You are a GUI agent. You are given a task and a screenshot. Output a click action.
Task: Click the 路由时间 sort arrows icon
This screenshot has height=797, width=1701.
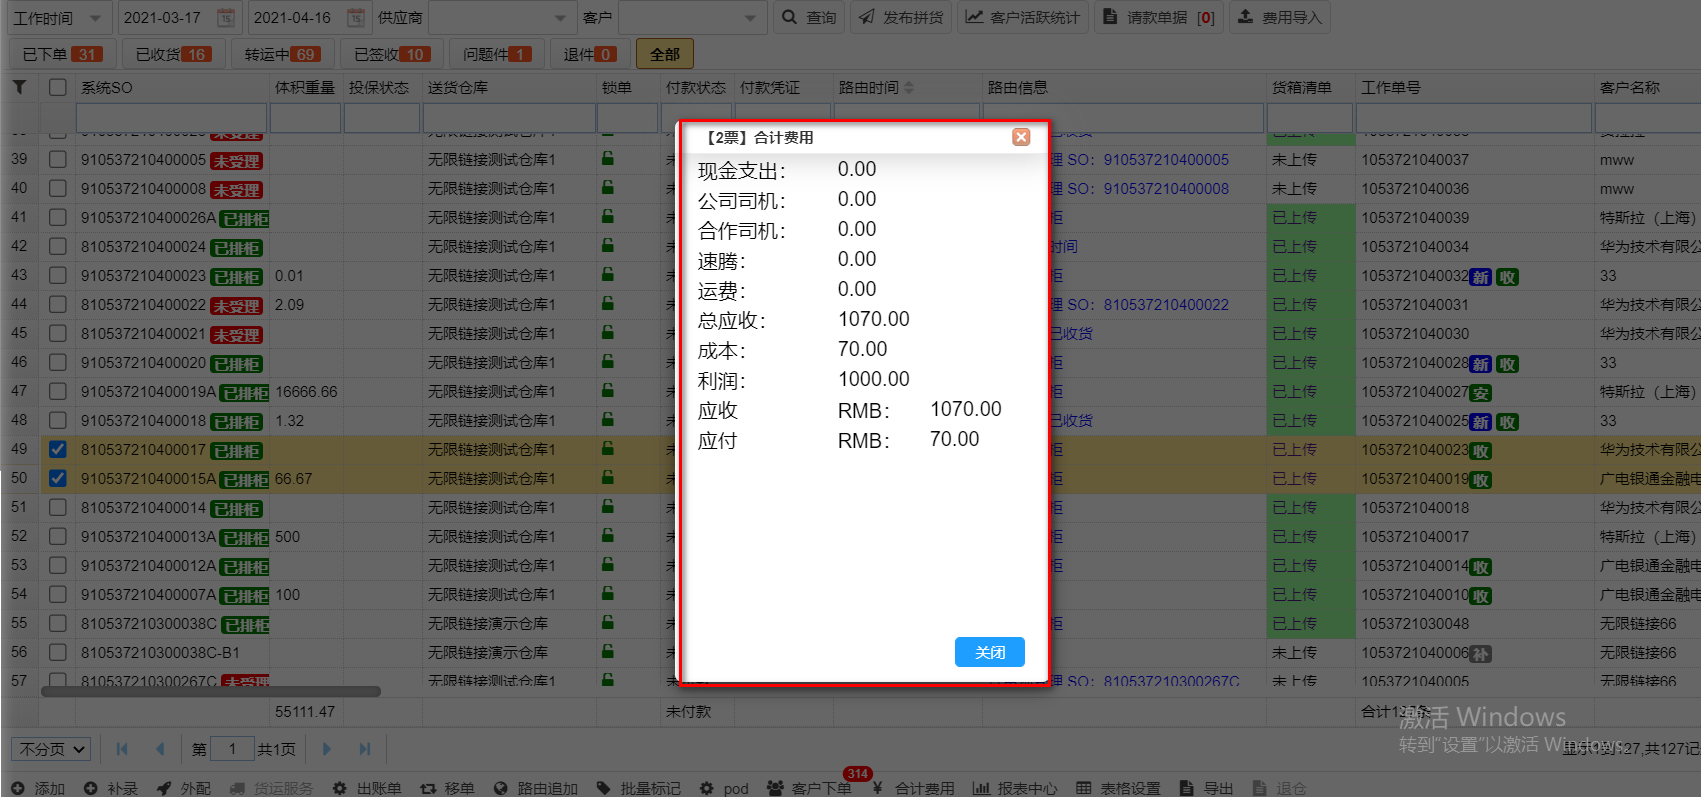909,88
